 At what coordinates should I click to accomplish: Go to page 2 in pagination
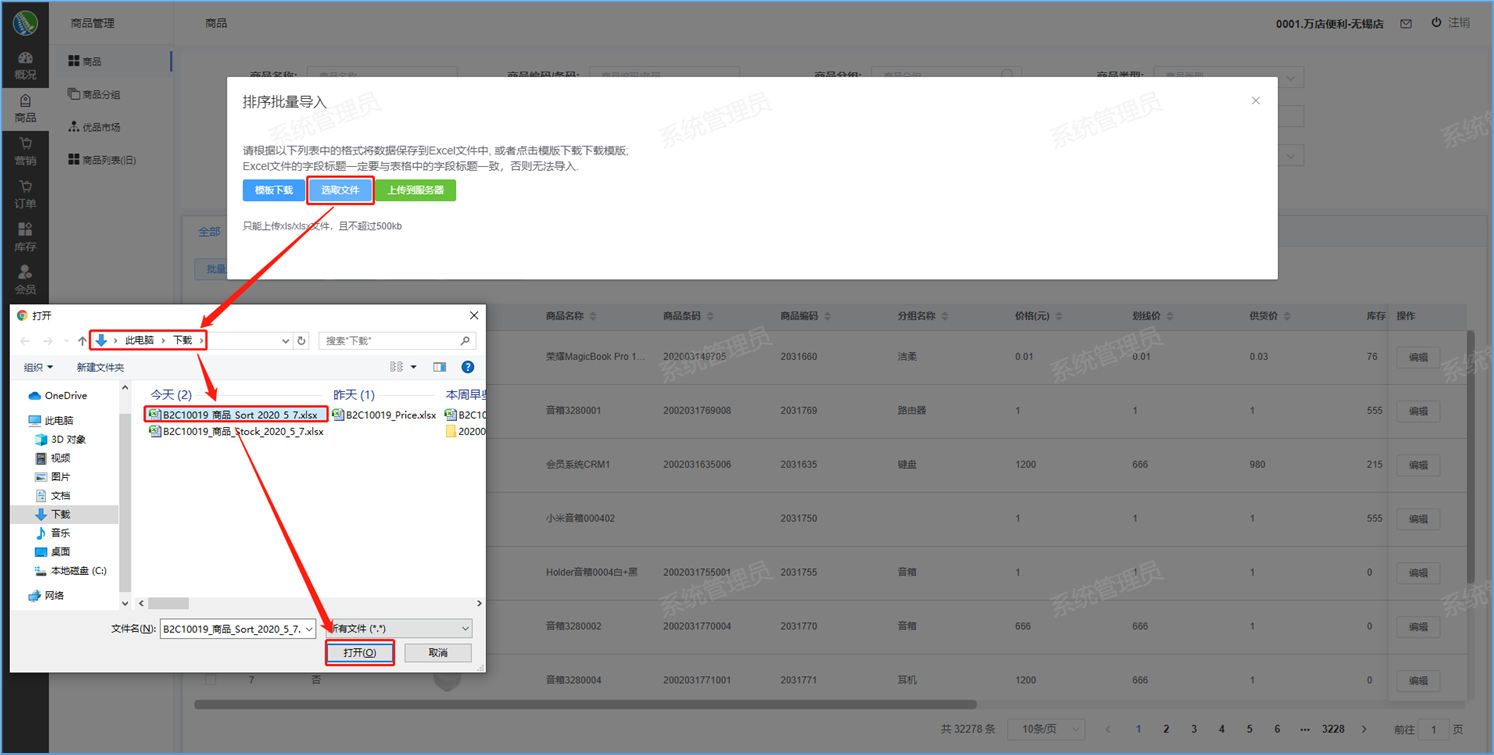(1166, 729)
